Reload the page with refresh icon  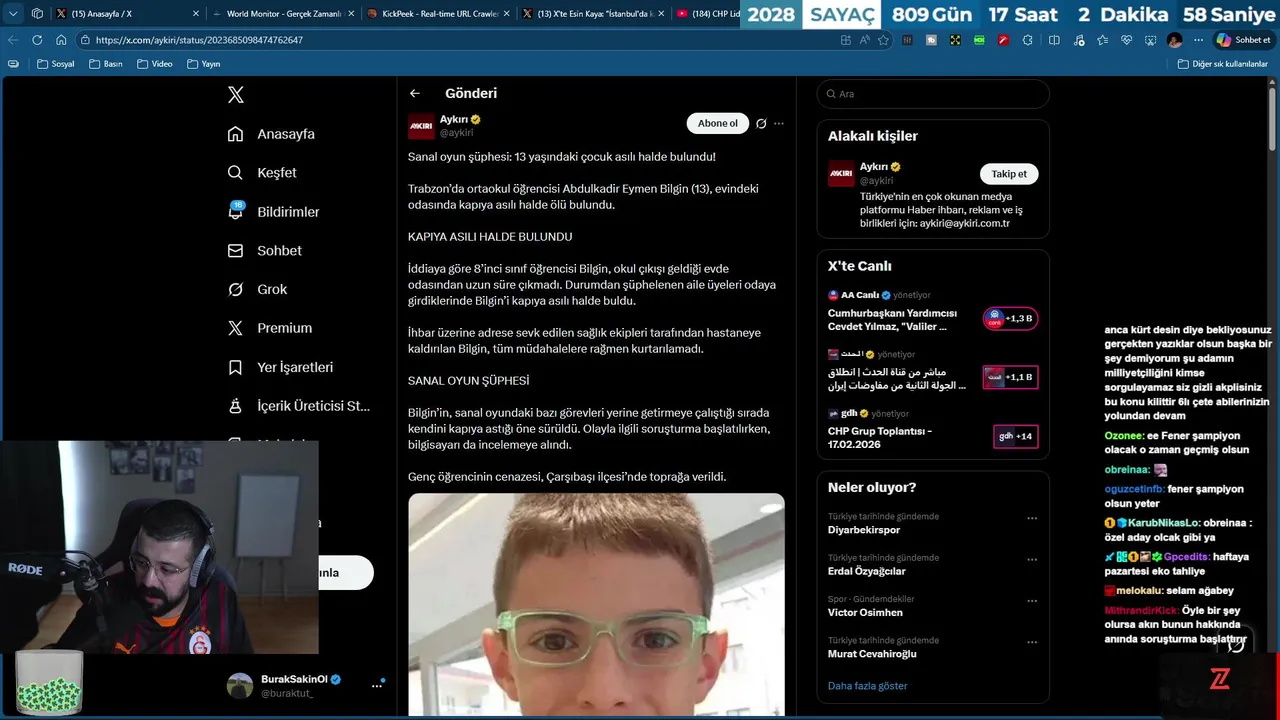pos(37,40)
